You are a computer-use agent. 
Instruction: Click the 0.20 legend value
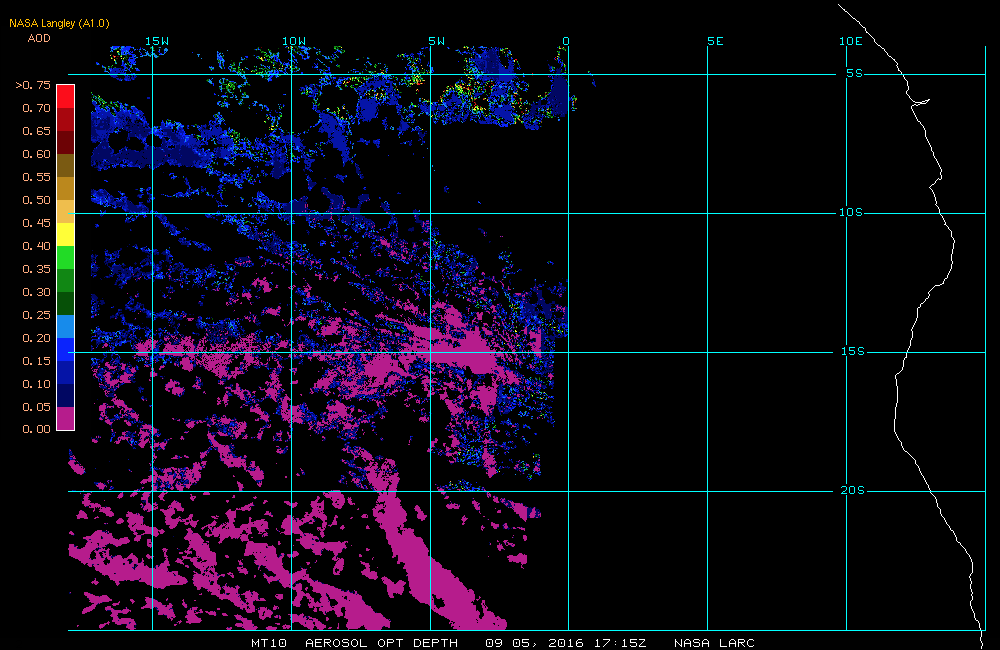click(x=36, y=338)
